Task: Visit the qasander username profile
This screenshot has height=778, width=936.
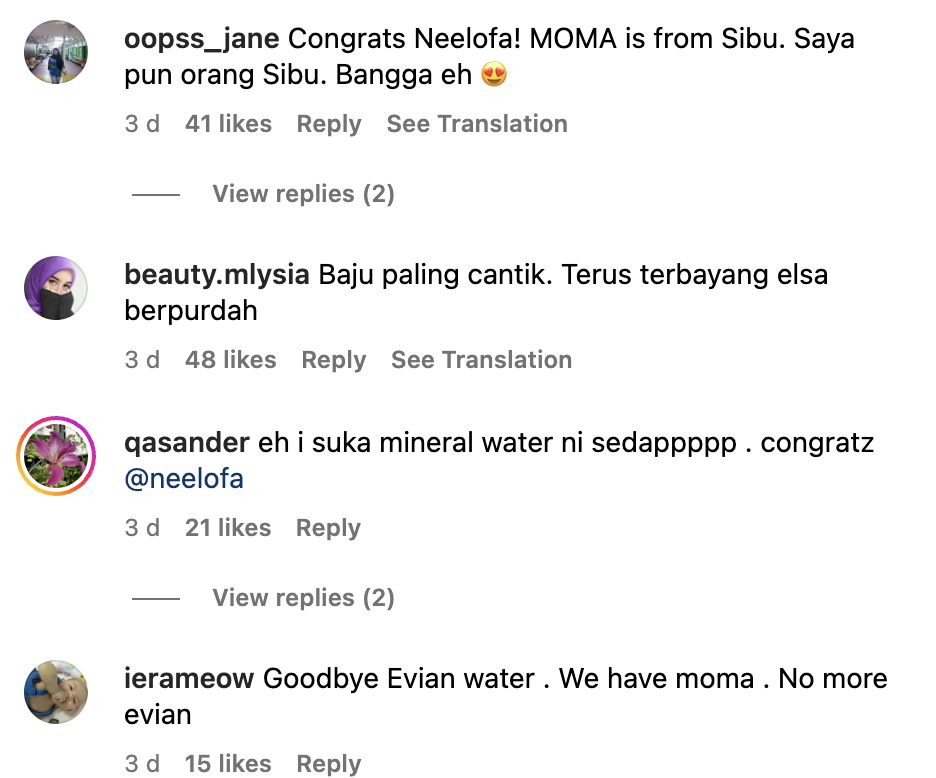Action: tap(187, 443)
